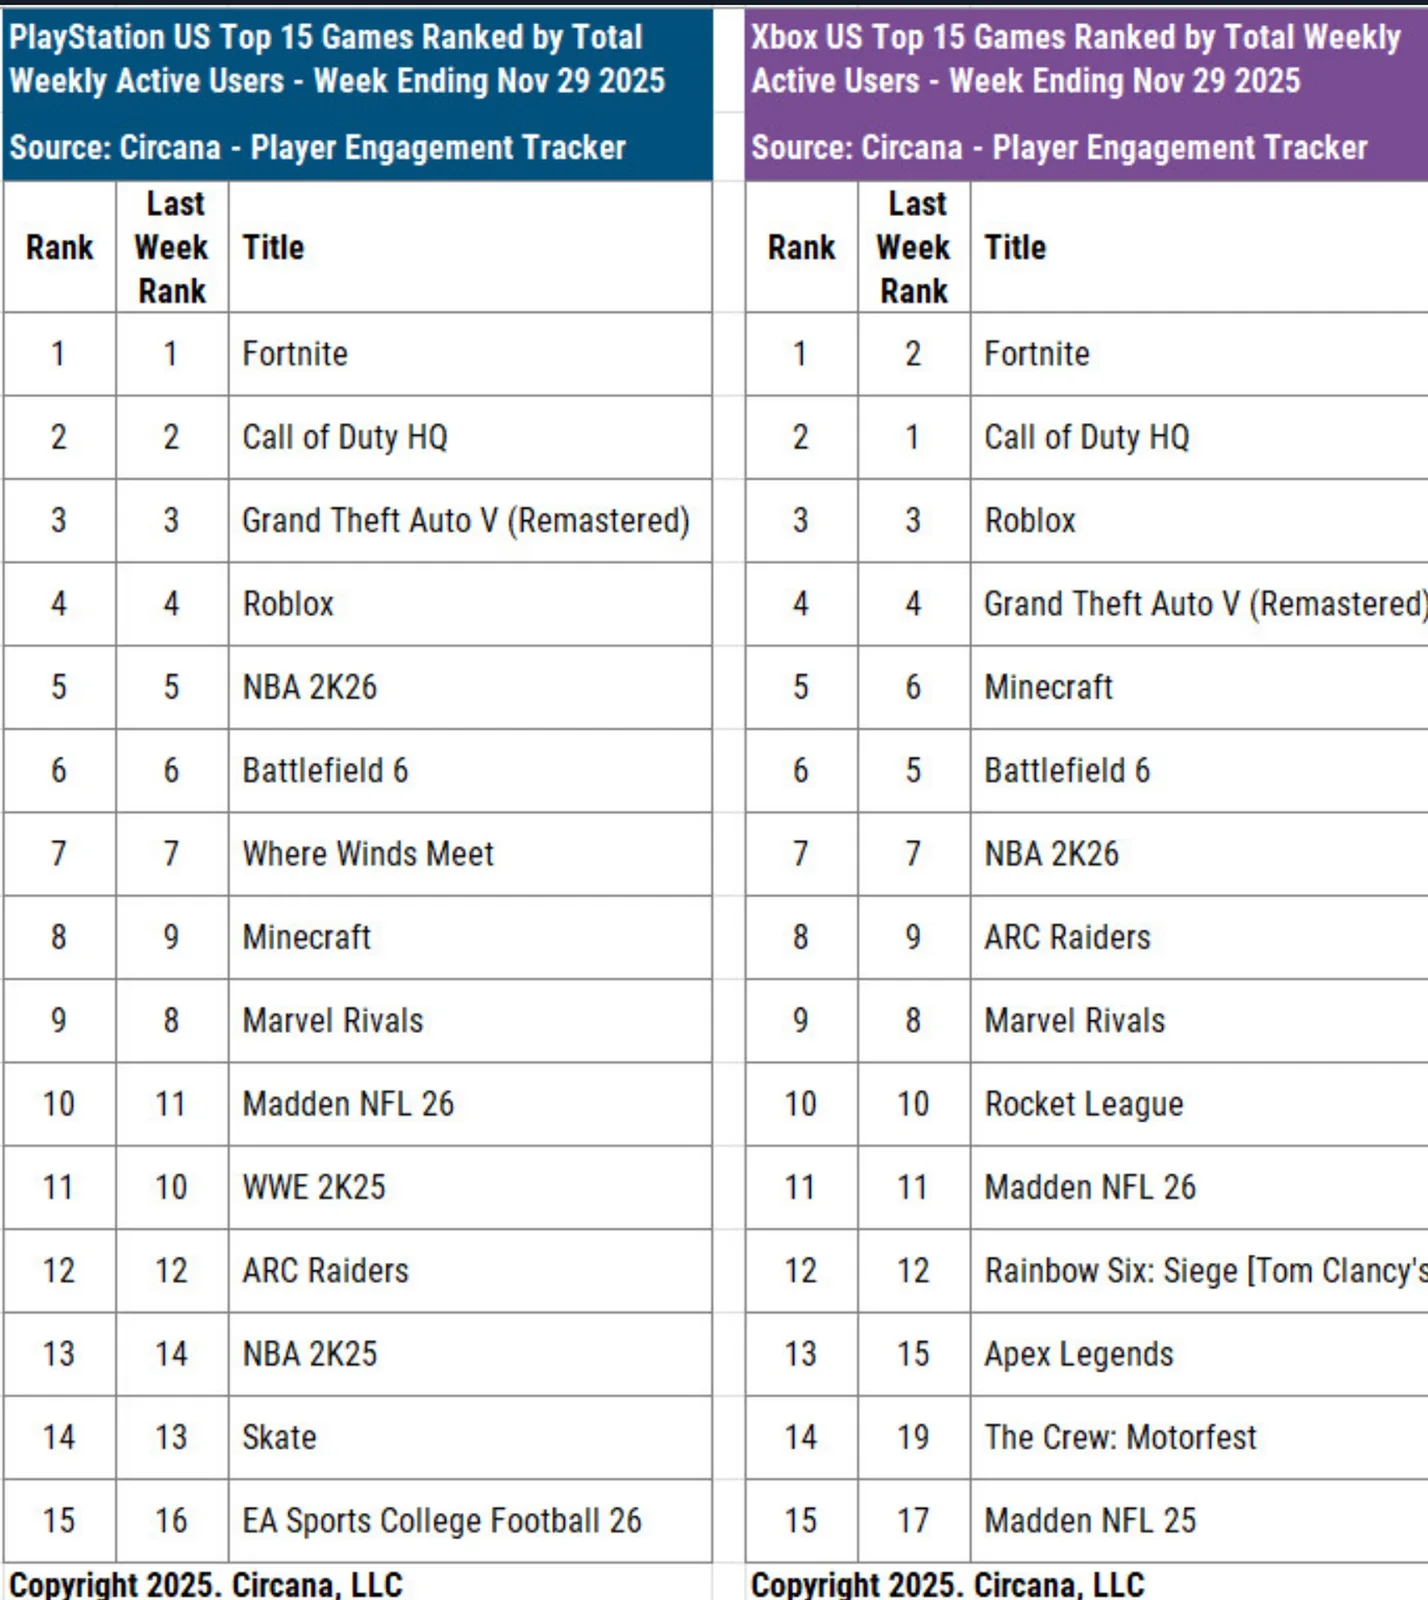This screenshot has width=1428, height=1600.
Task: Select Minecraft in the PlayStation table
Action: tap(306, 937)
